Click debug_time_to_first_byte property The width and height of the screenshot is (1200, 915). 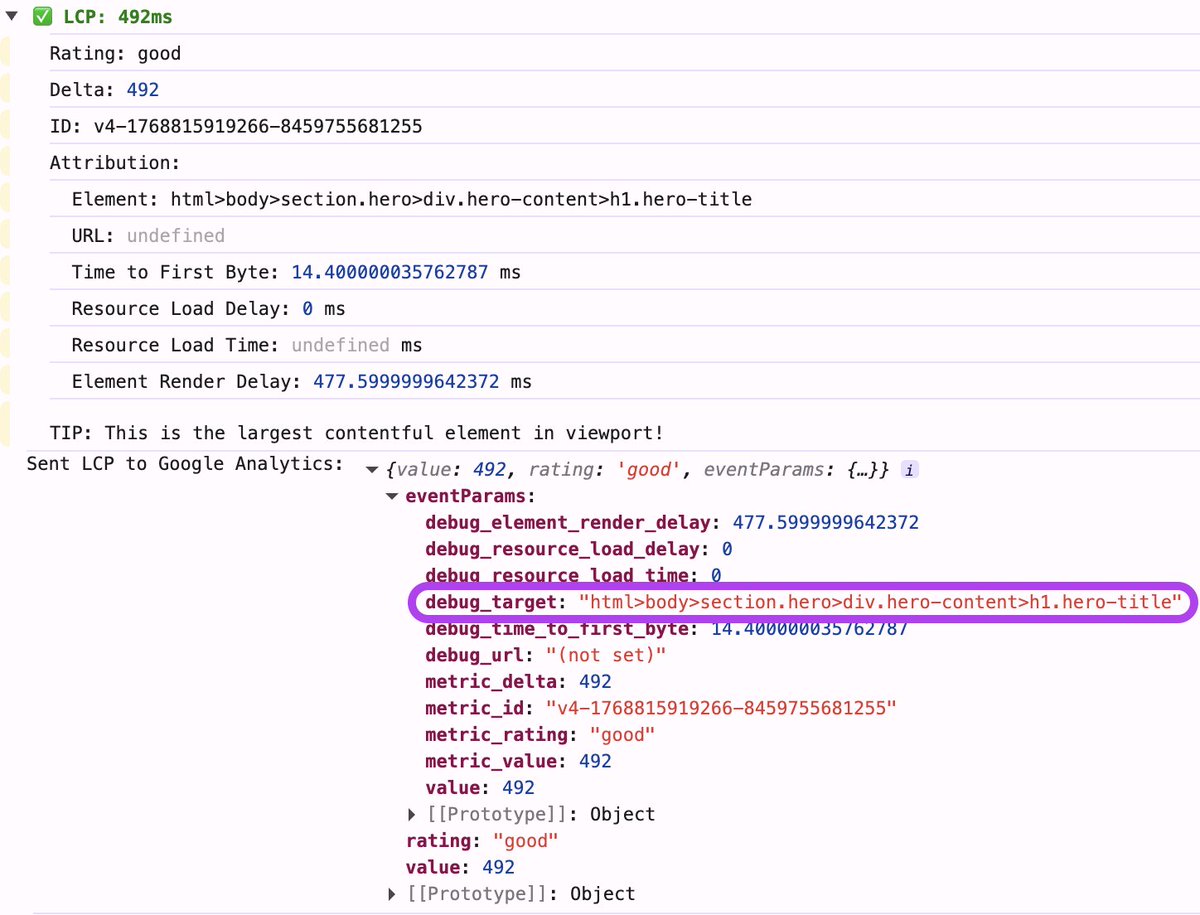point(666,628)
